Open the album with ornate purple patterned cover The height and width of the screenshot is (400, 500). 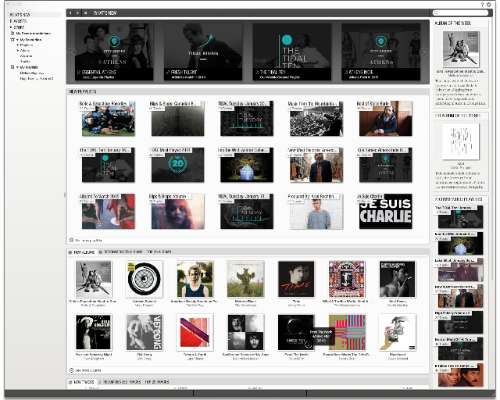347,279
